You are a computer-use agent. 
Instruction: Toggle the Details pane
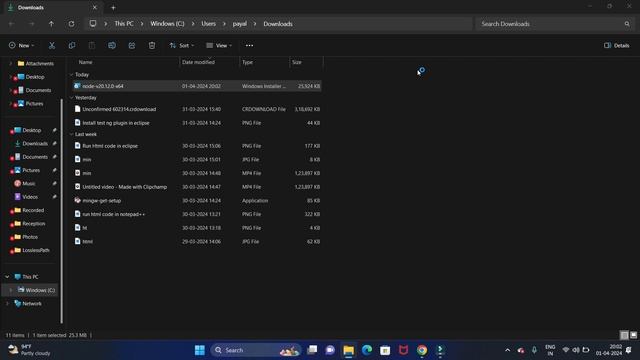coord(617,45)
